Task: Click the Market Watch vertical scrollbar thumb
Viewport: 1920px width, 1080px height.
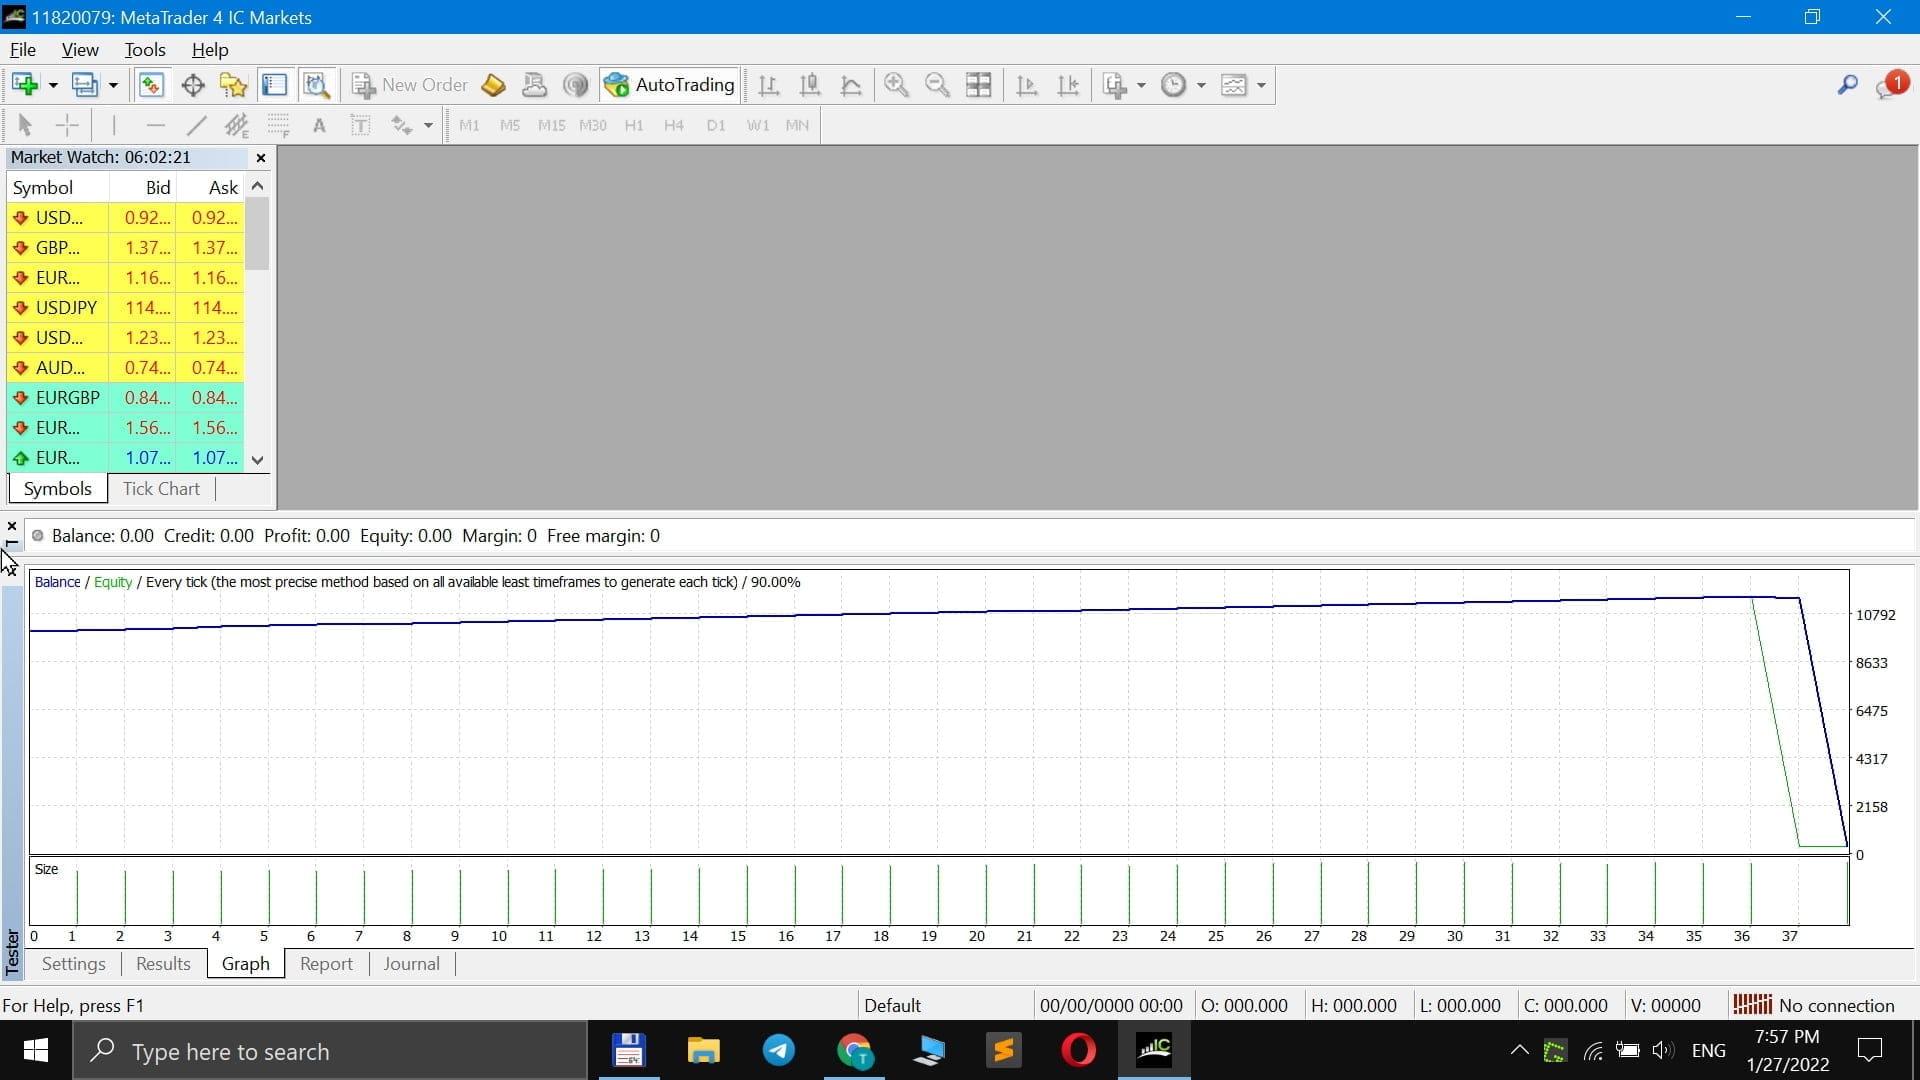Action: pyautogui.click(x=257, y=233)
